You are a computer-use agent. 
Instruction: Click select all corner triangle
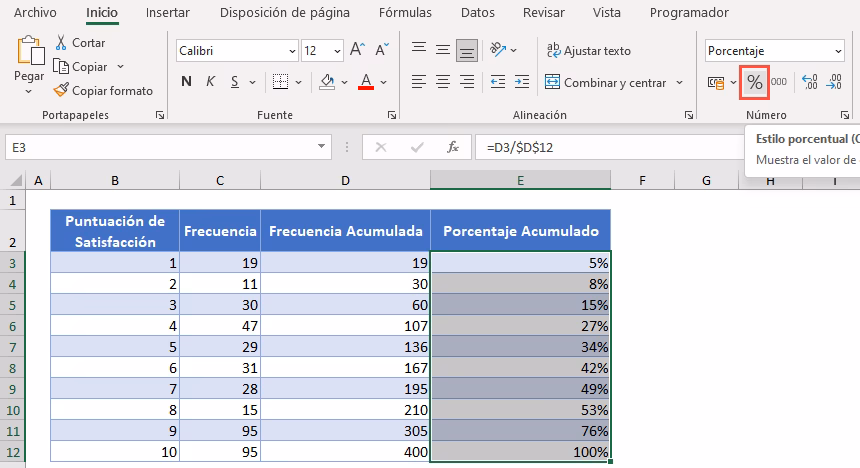tap(16, 180)
